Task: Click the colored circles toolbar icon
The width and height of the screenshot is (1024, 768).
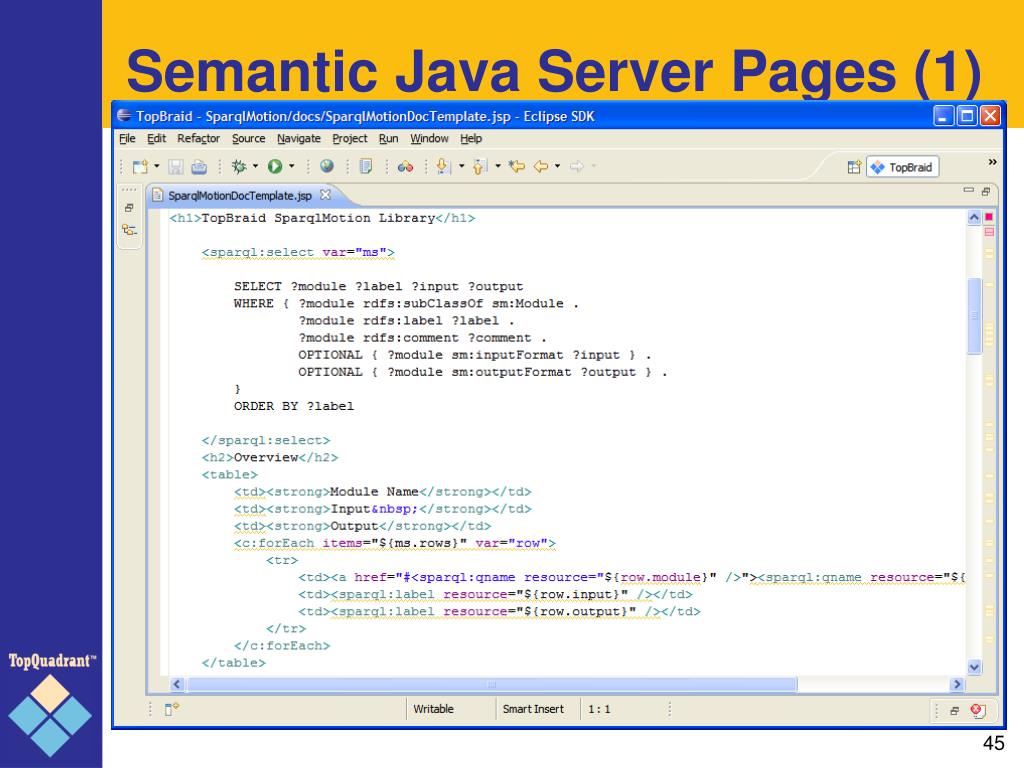Action: [x=406, y=167]
